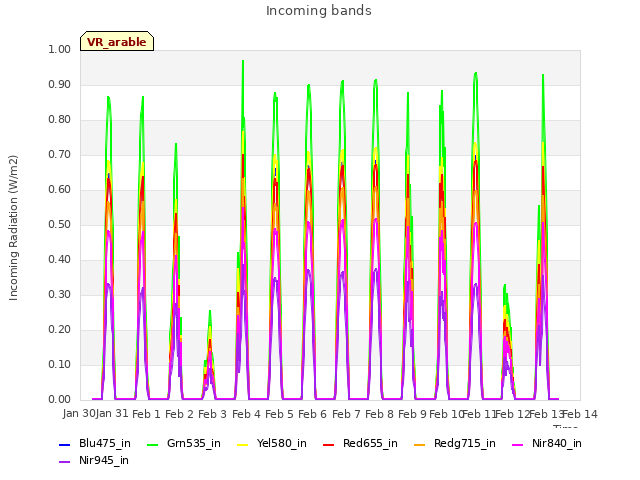This screenshot has height=480, width=640.
Task: Click the 0.00 y-axis tick label
Action: [60, 399]
